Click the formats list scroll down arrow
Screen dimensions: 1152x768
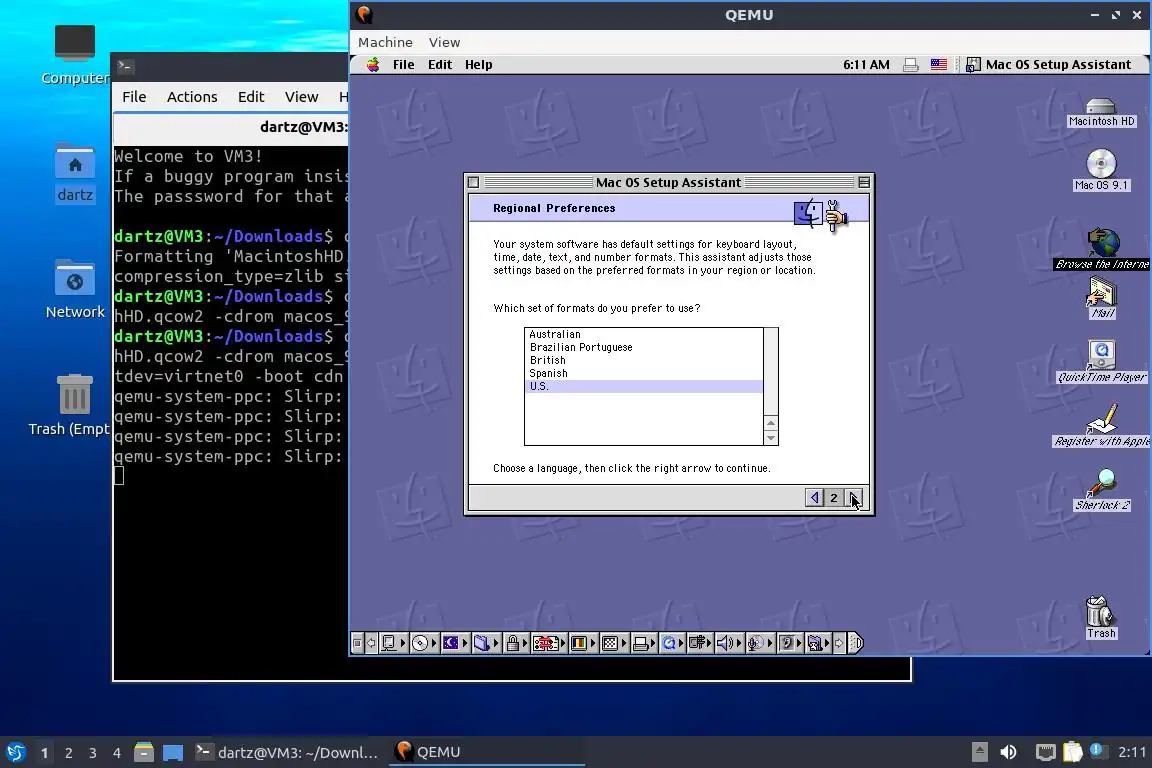tap(771, 437)
